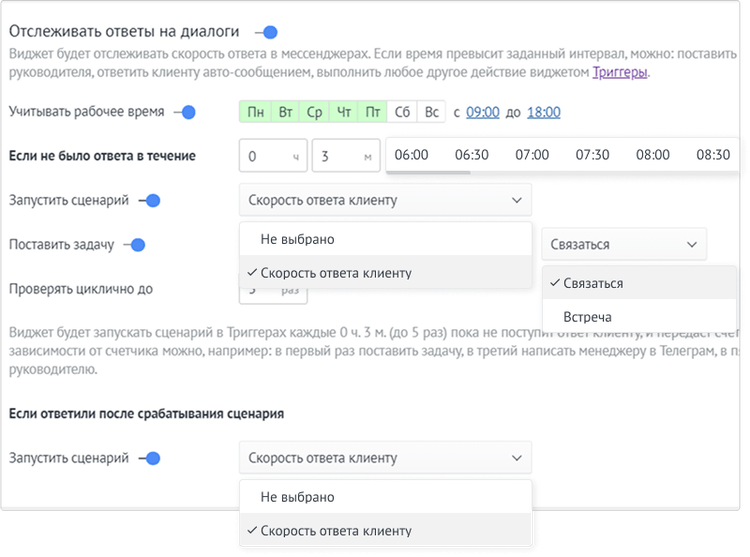Disable "Поставить задачу" switch
This screenshot has height=557, width=750.
point(135,244)
